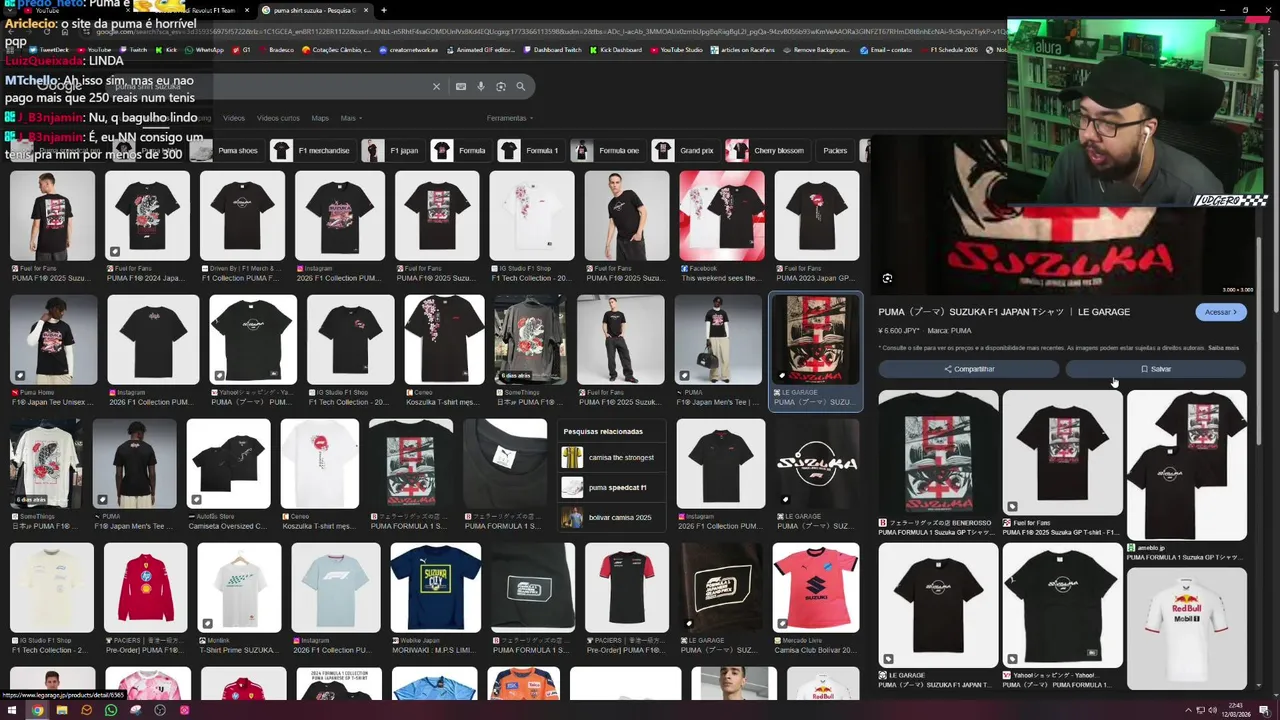Click the Lens icon on the preview image
Image resolution: width=1280 pixels, height=720 pixels.
(x=887, y=278)
